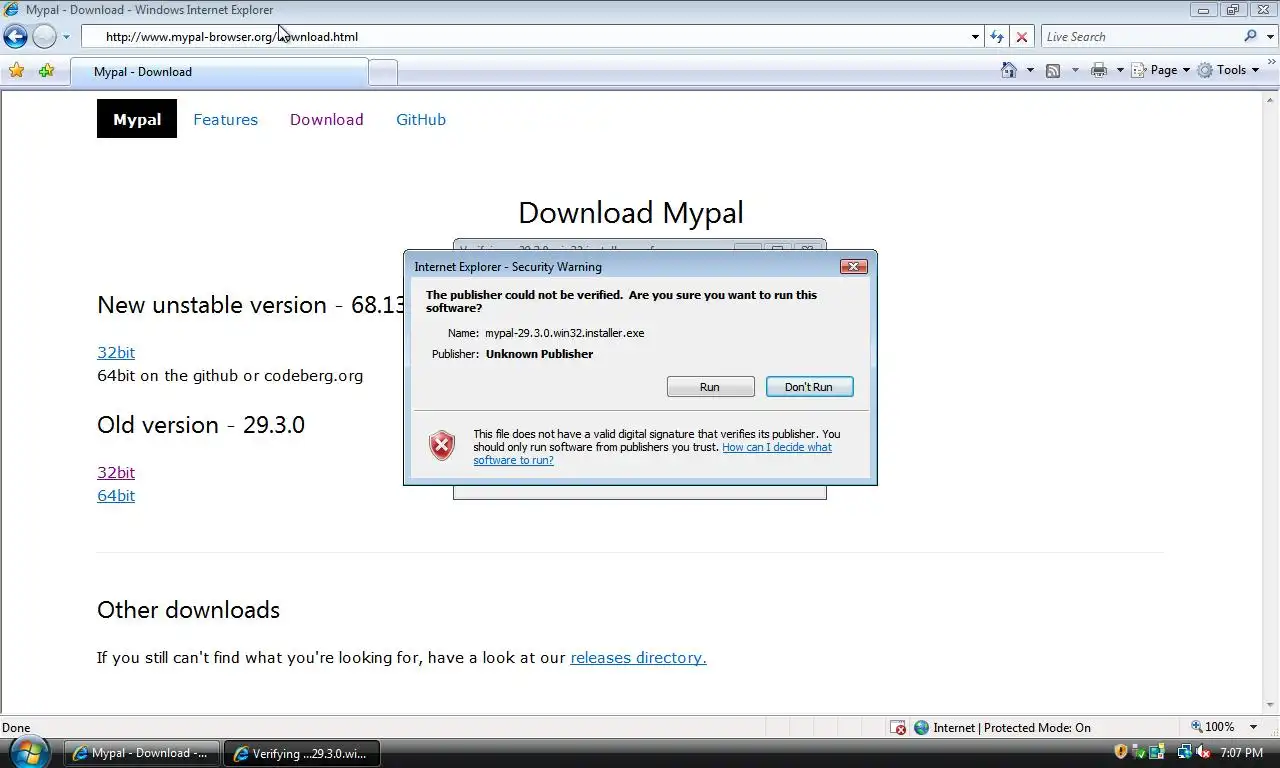Click the 64bit link under Old version
Screen dimensions: 1280x768
click(x=116, y=495)
